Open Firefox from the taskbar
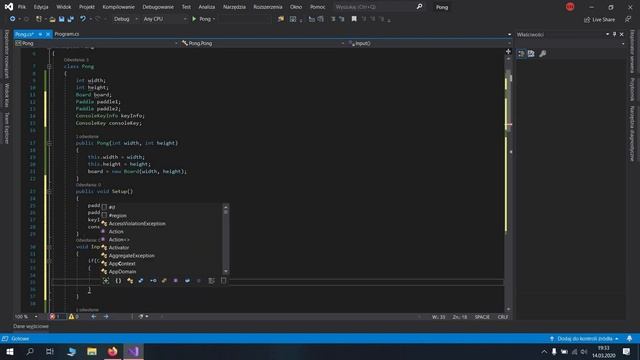 113,351
